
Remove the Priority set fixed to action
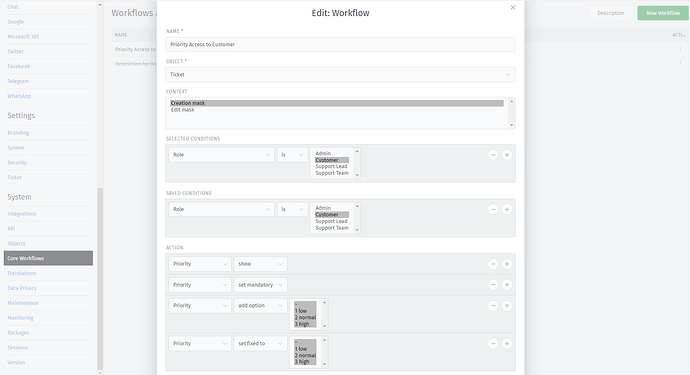pyautogui.click(x=493, y=344)
